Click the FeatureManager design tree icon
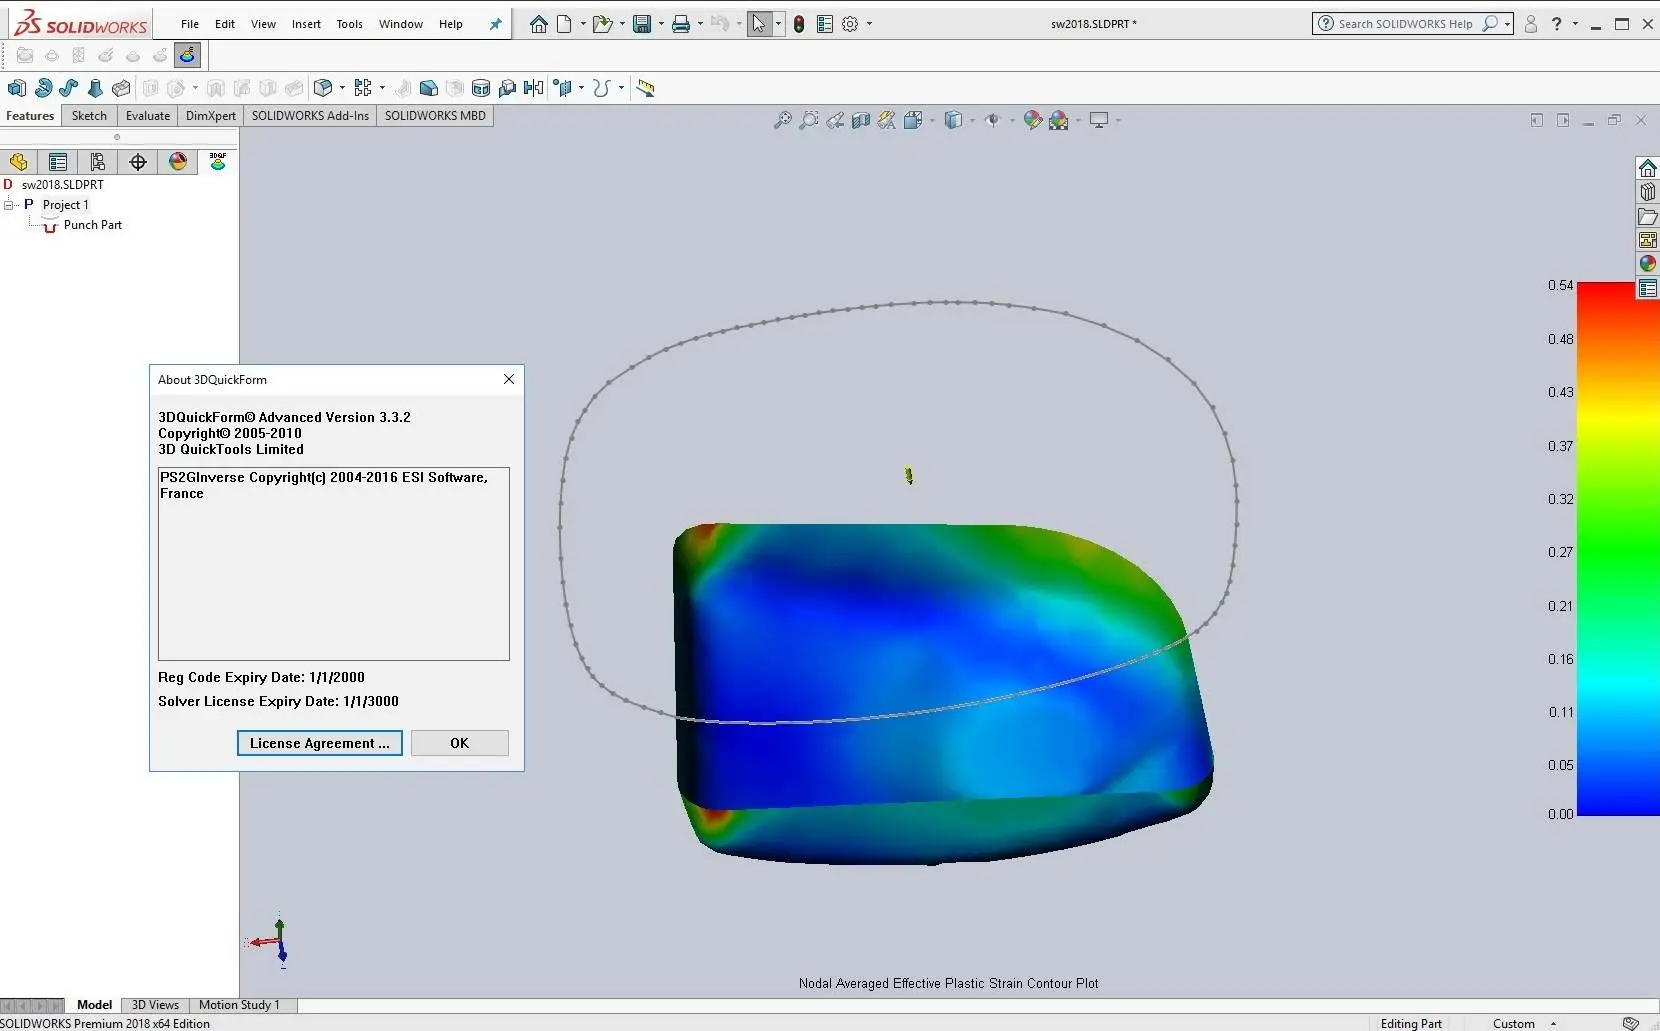Image resolution: width=1660 pixels, height=1031 pixels. (x=19, y=161)
